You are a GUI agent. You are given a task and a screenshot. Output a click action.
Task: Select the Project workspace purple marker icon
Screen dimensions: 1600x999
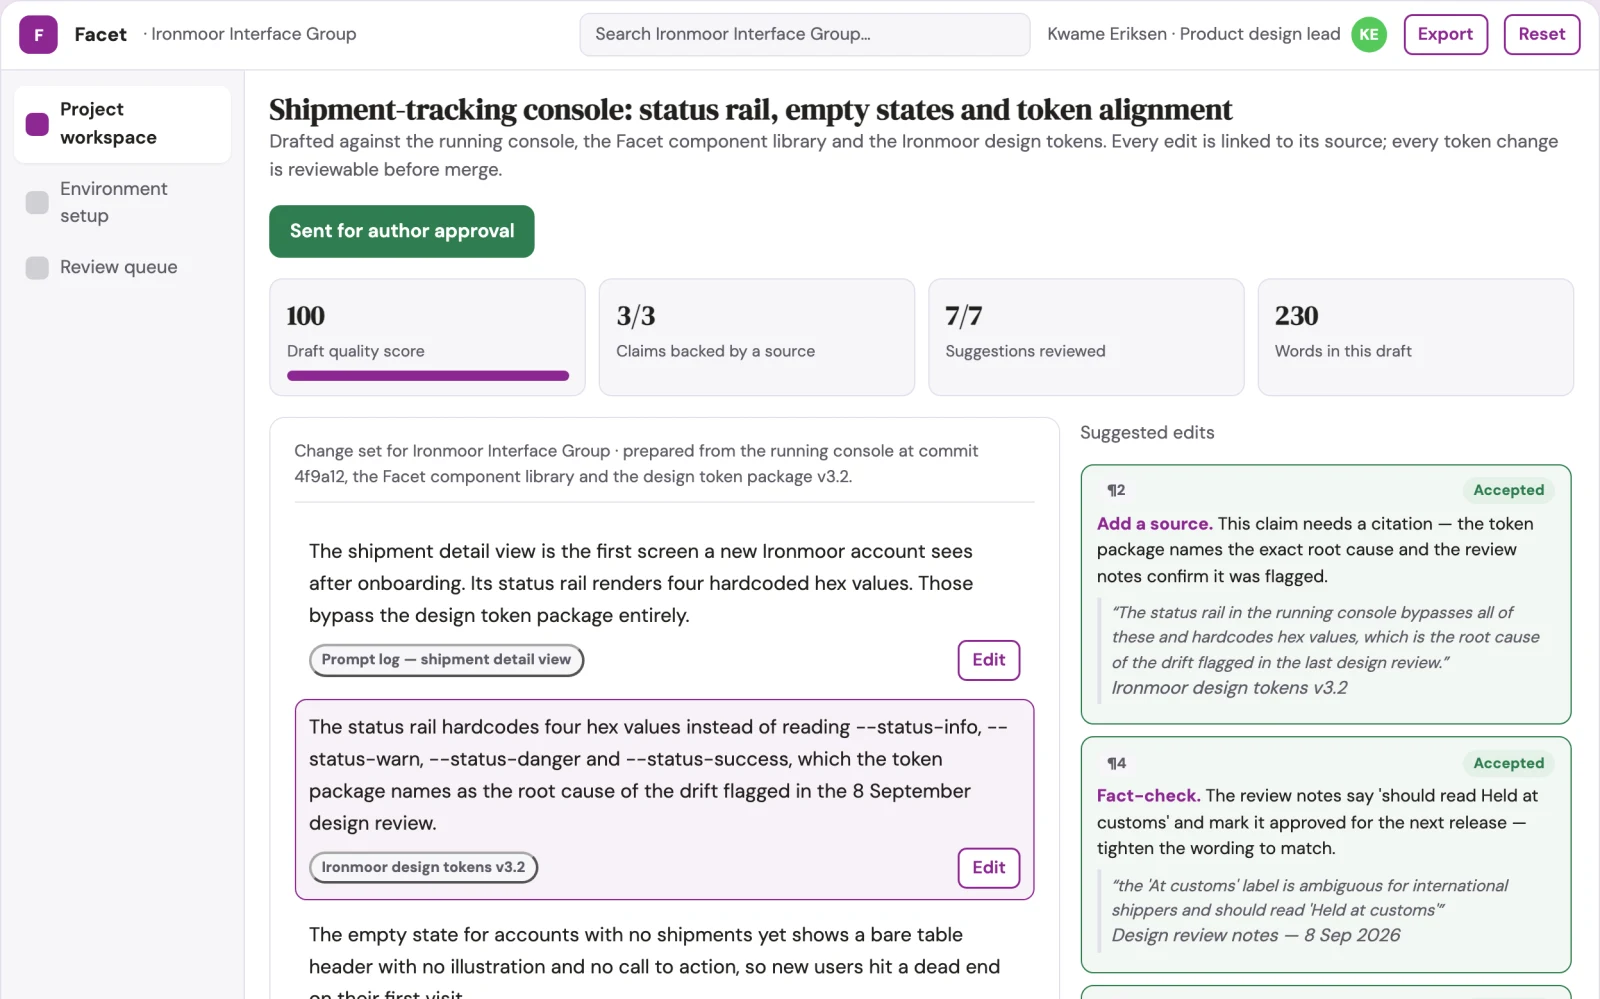pyautogui.click(x=37, y=124)
